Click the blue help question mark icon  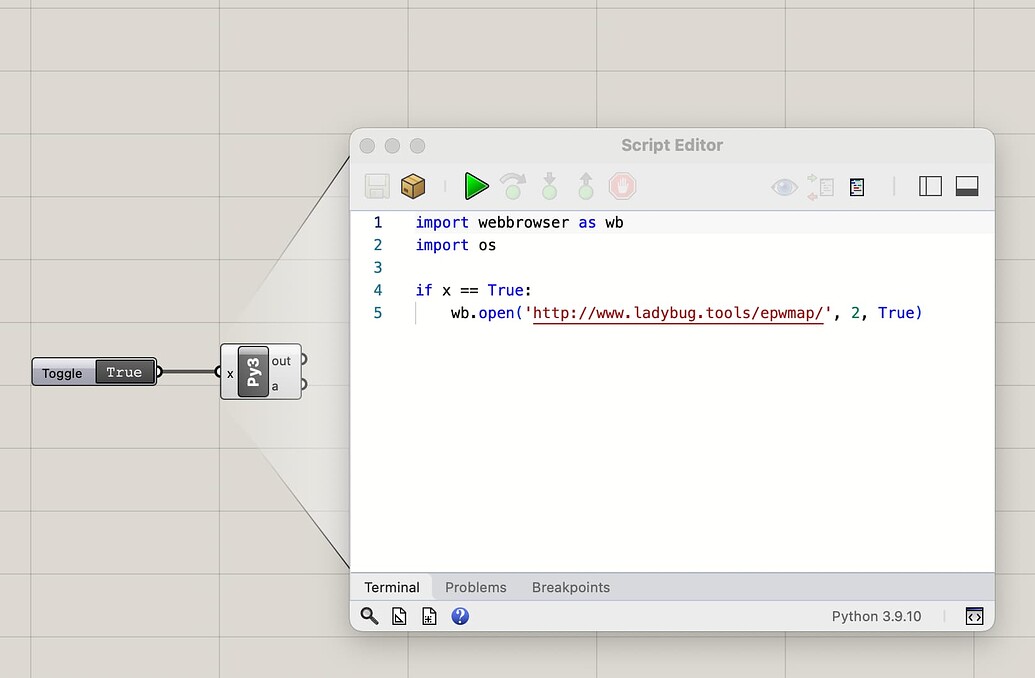pos(460,616)
